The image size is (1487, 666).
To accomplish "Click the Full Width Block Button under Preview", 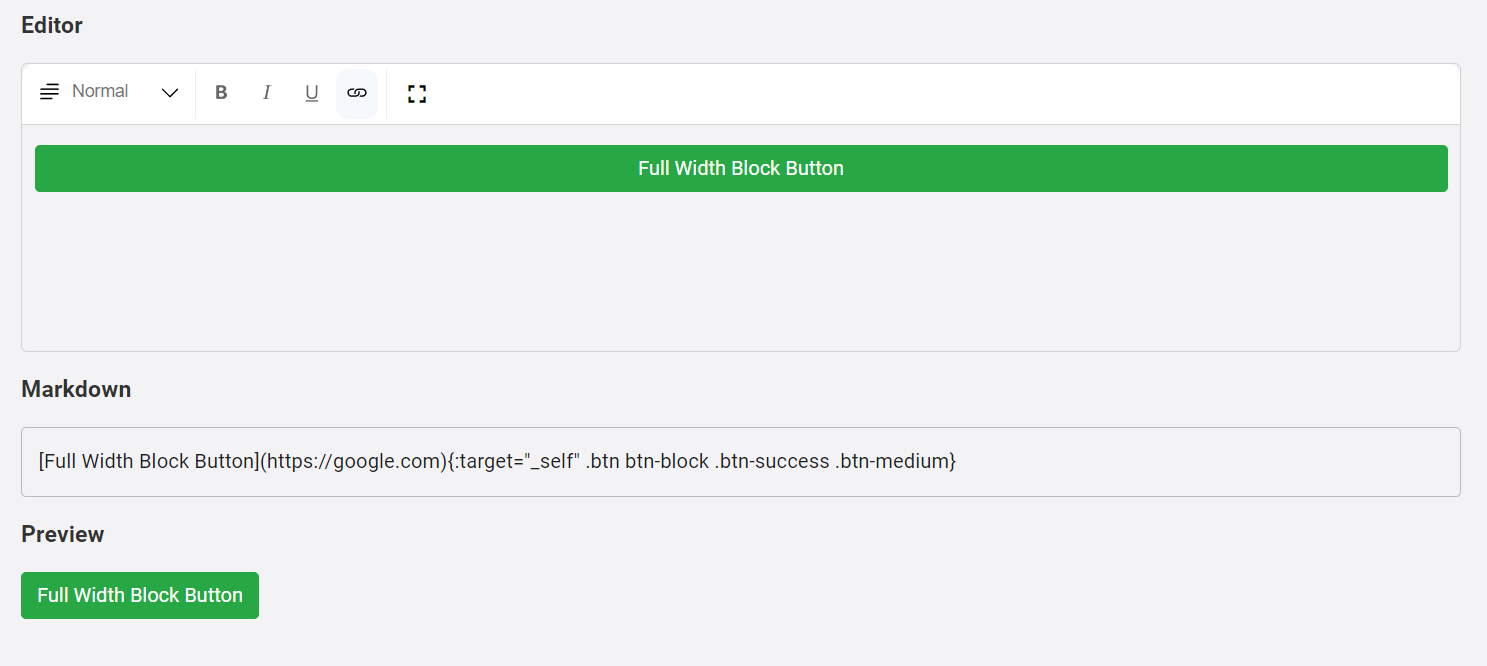I will [139, 594].
